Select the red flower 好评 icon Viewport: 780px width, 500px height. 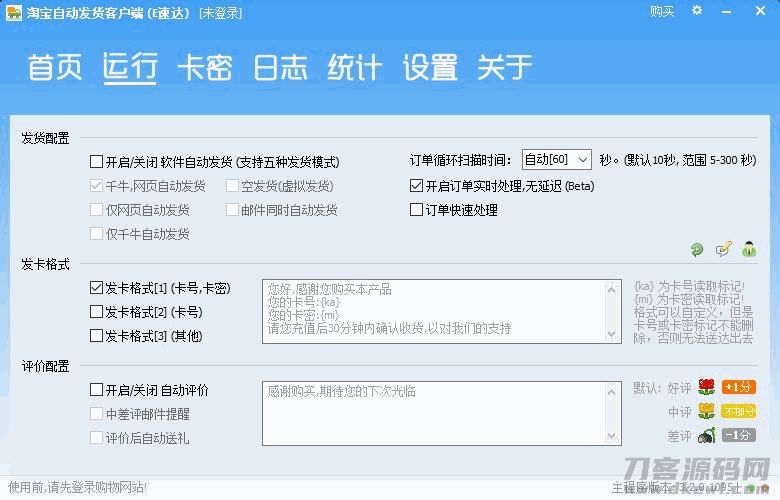coord(706,388)
